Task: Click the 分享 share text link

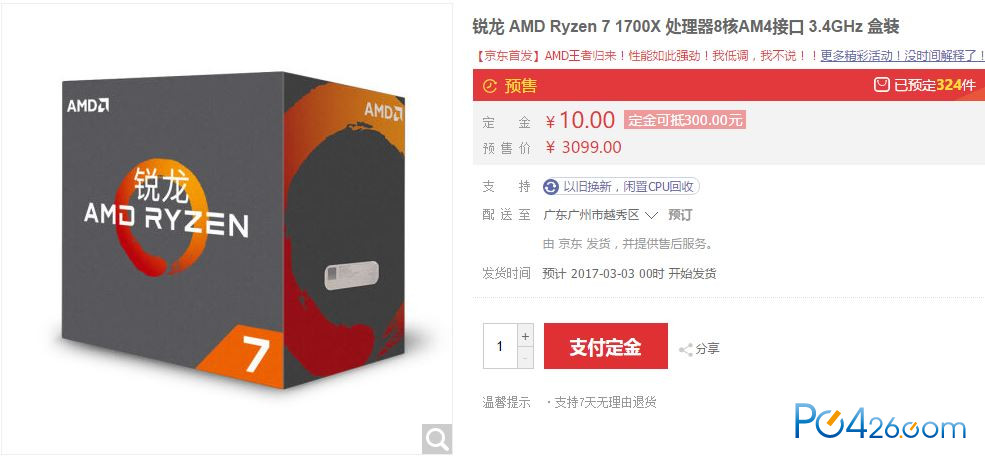Action: click(x=707, y=349)
